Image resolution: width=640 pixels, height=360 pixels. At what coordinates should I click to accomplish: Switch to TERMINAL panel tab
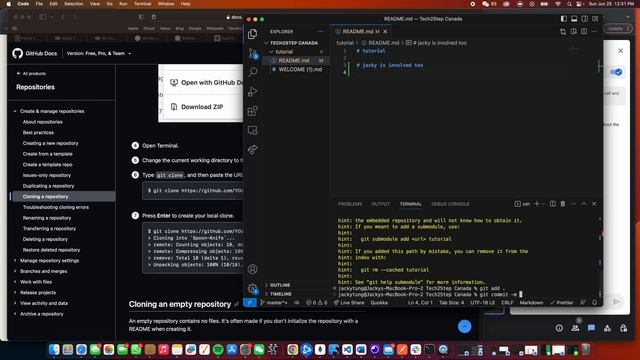tap(410, 204)
